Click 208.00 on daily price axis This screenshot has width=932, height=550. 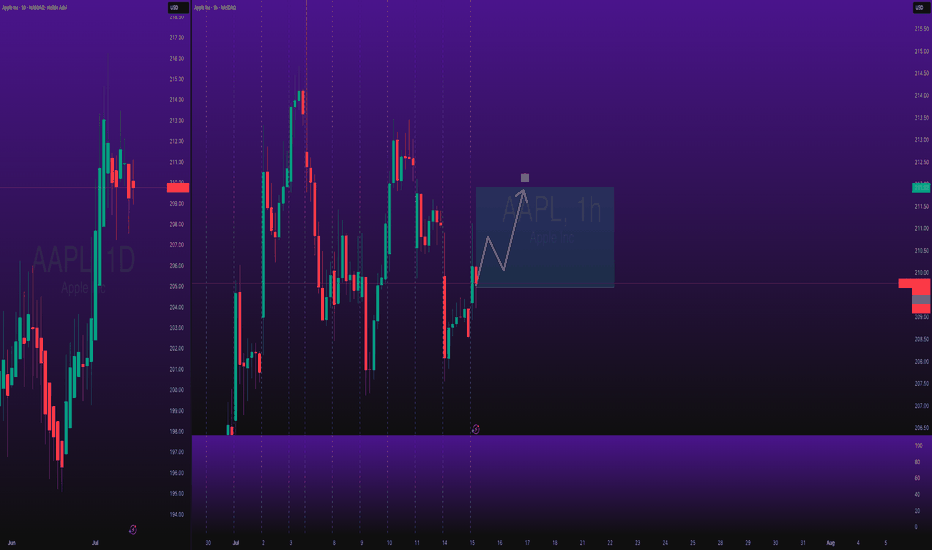[177, 225]
